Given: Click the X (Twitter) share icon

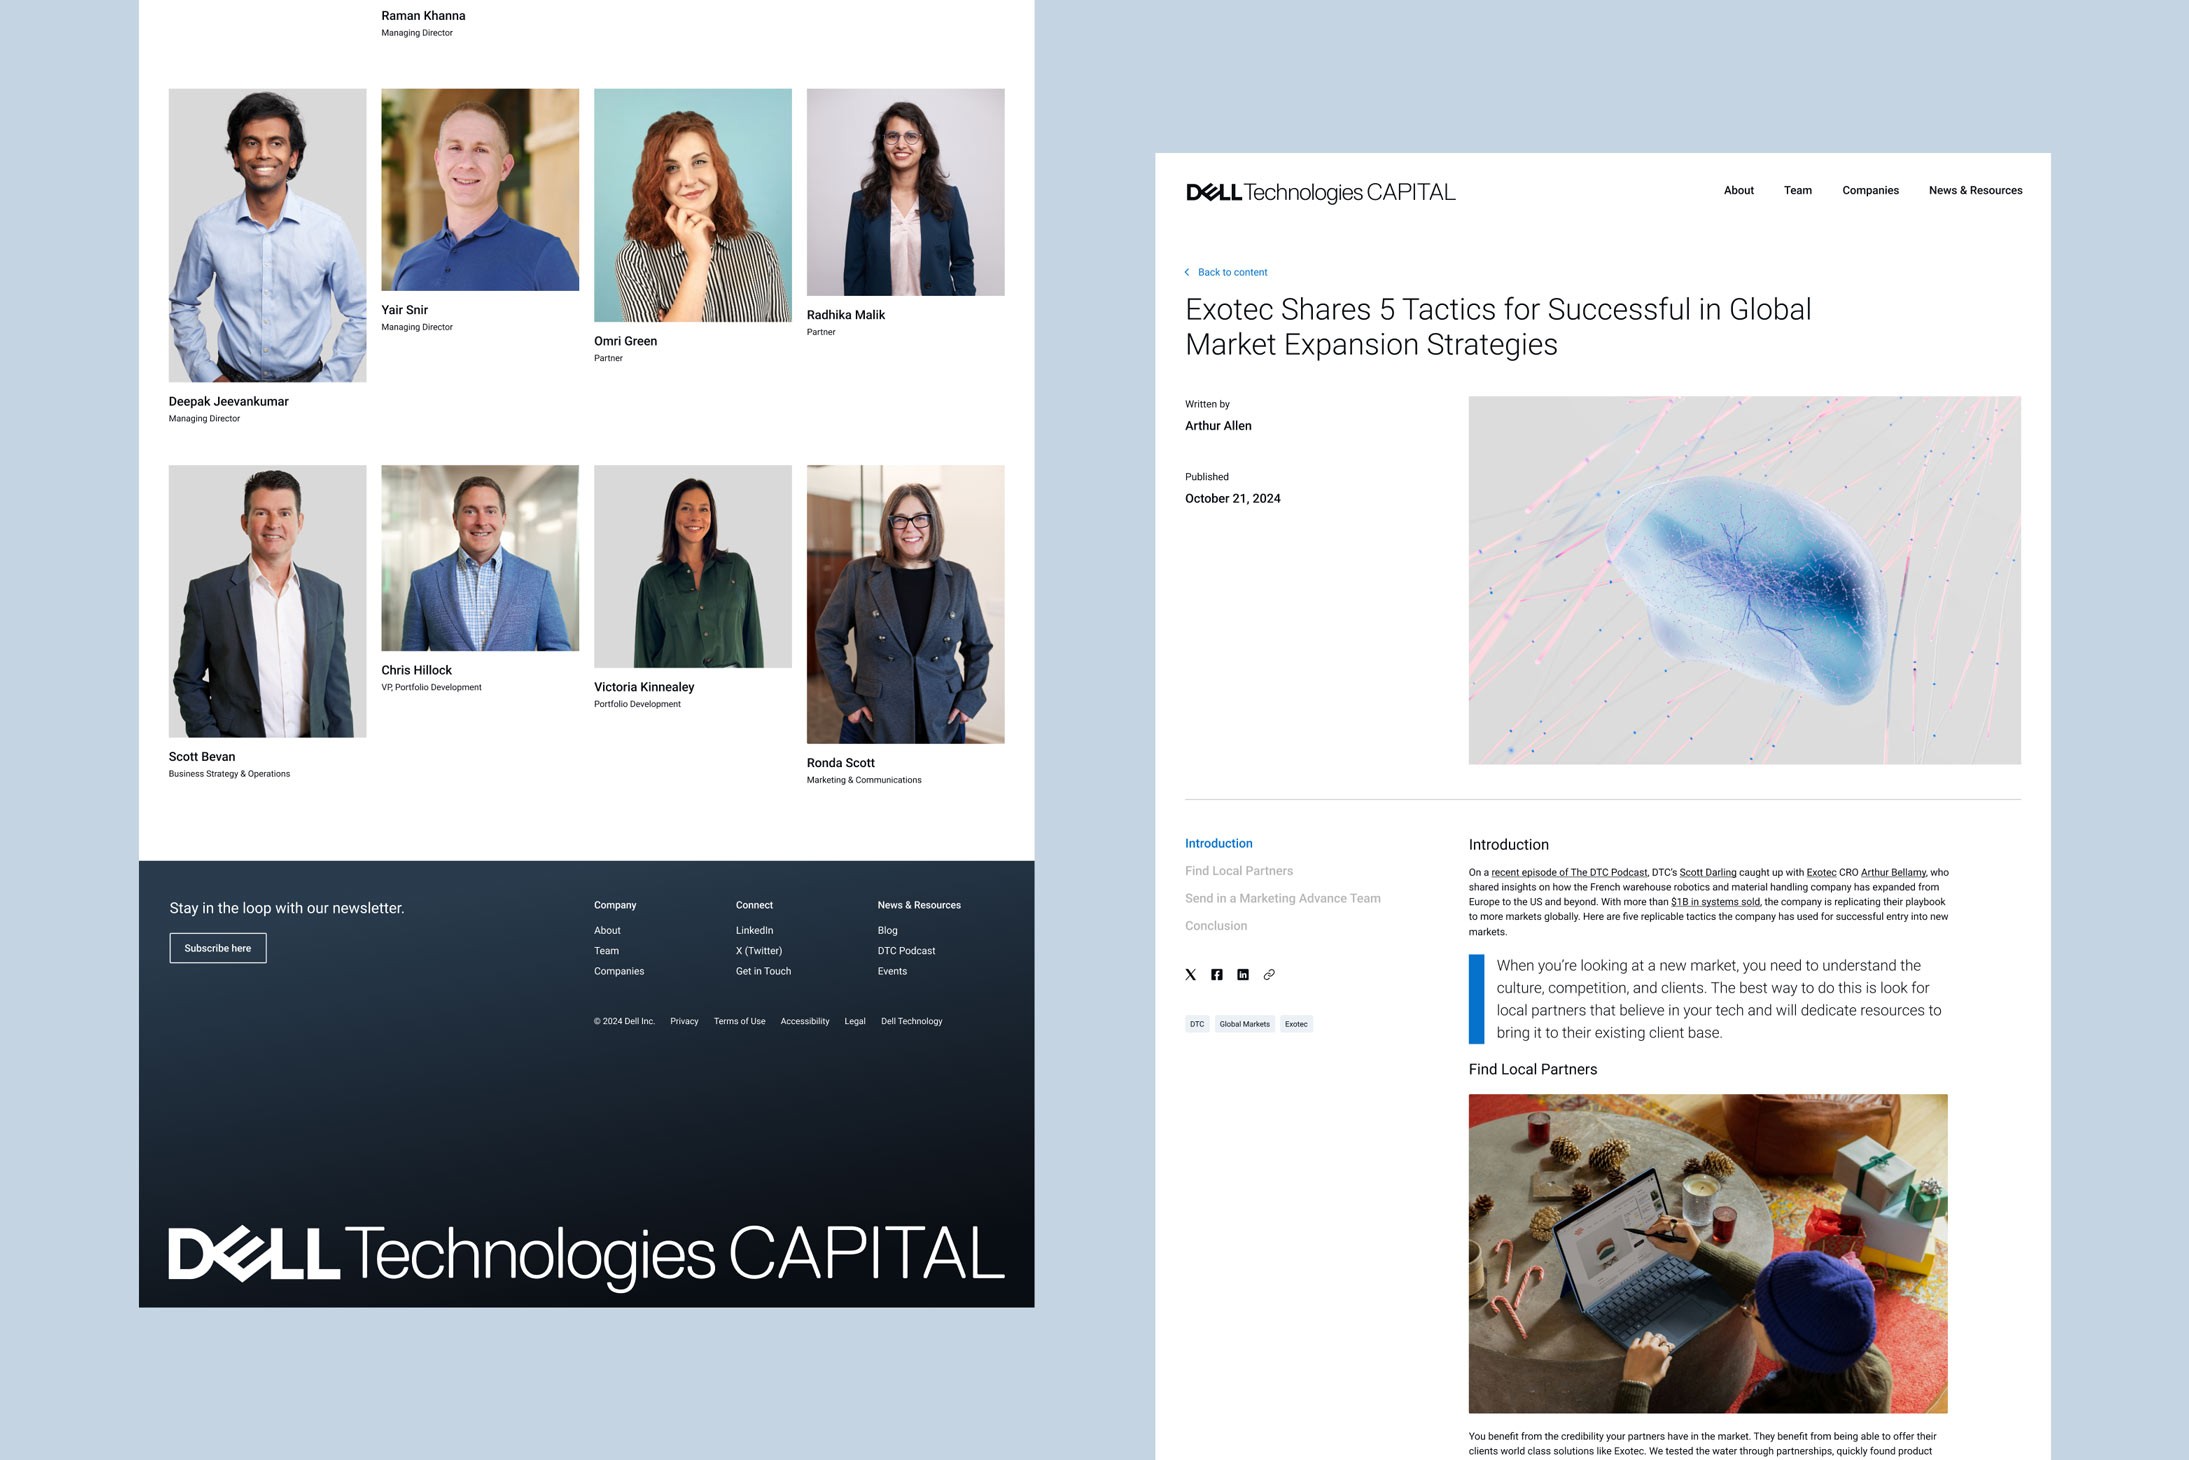Looking at the screenshot, I should point(1190,975).
